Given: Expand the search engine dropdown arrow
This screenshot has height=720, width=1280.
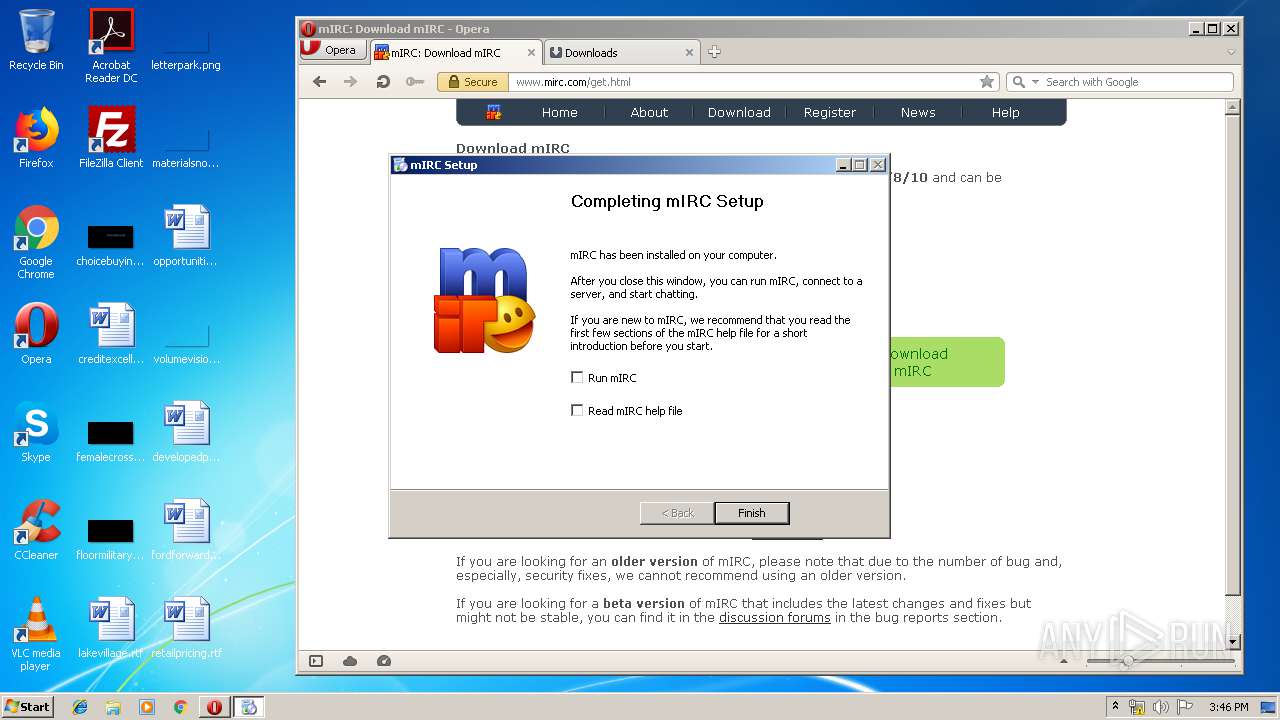Looking at the screenshot, I should coord(1035,82).
